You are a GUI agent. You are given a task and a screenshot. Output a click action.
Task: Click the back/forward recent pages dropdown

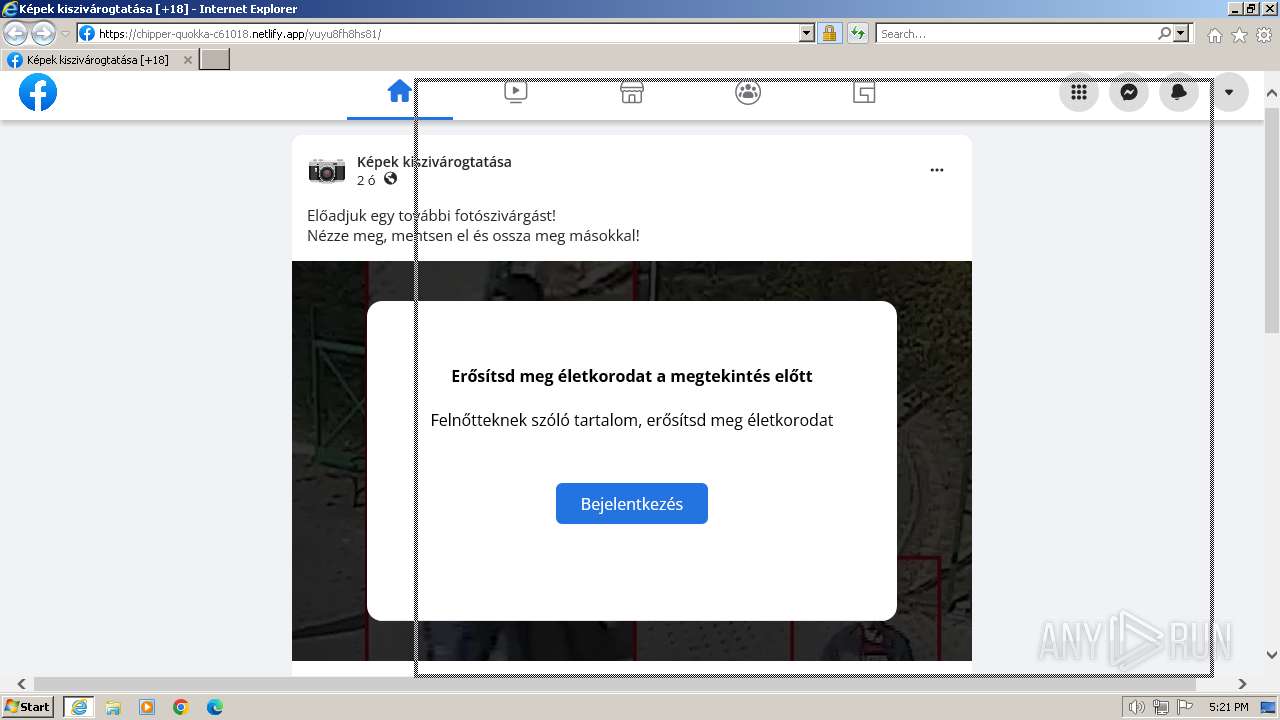tap(66, 33)
